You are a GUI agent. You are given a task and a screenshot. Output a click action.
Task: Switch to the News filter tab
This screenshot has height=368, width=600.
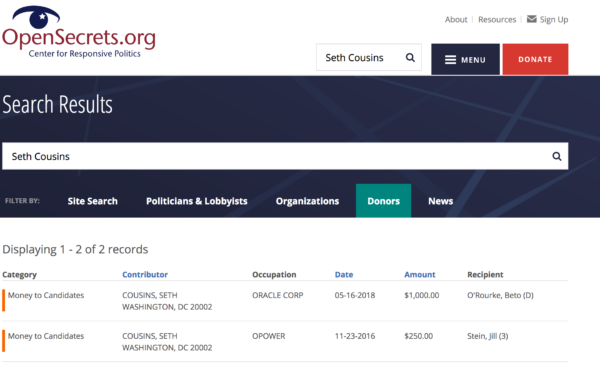point(440,201)
